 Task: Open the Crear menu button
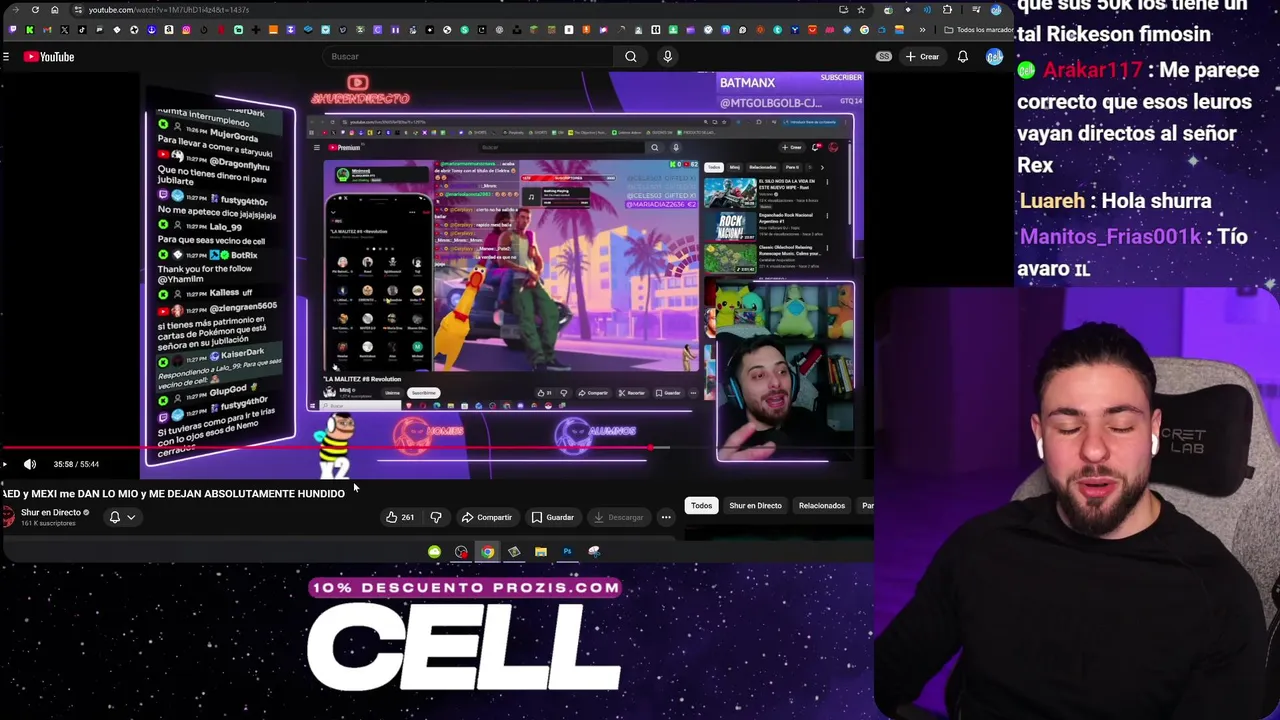point(922,57)
